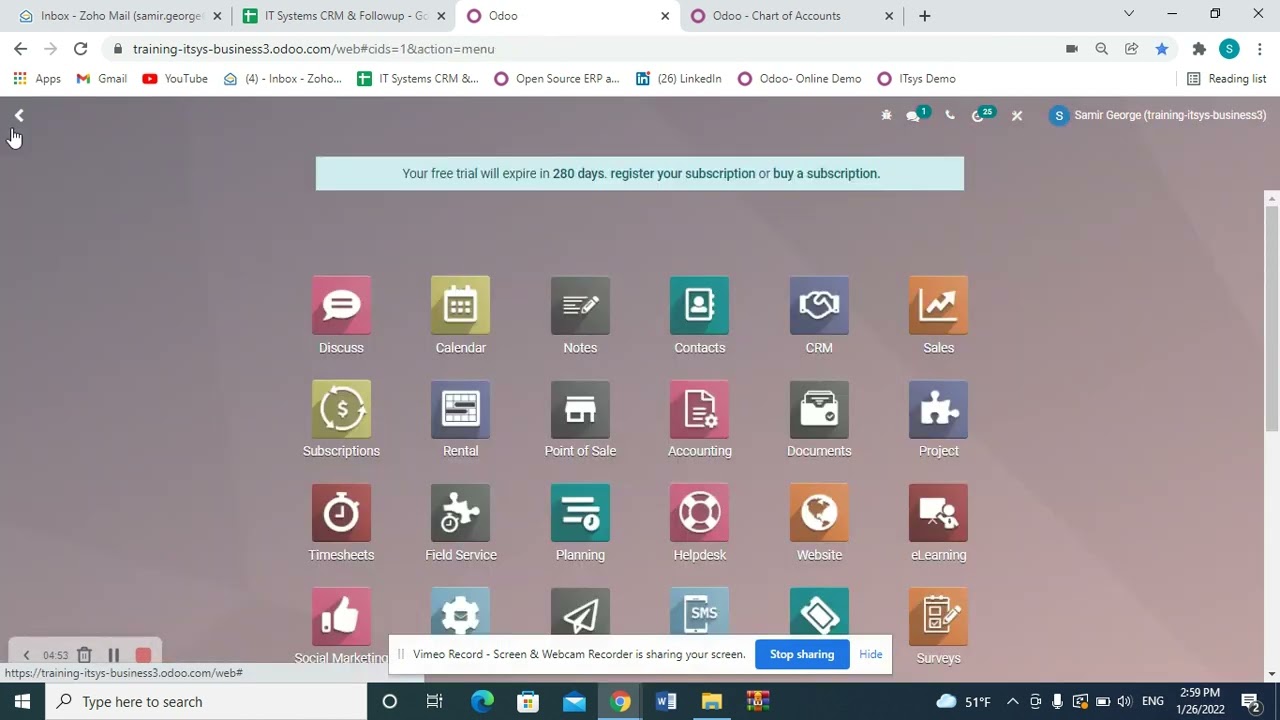1280x720 pixels.
Task: Open Microsoft Edge from taskbar
Action: (482, 702)
